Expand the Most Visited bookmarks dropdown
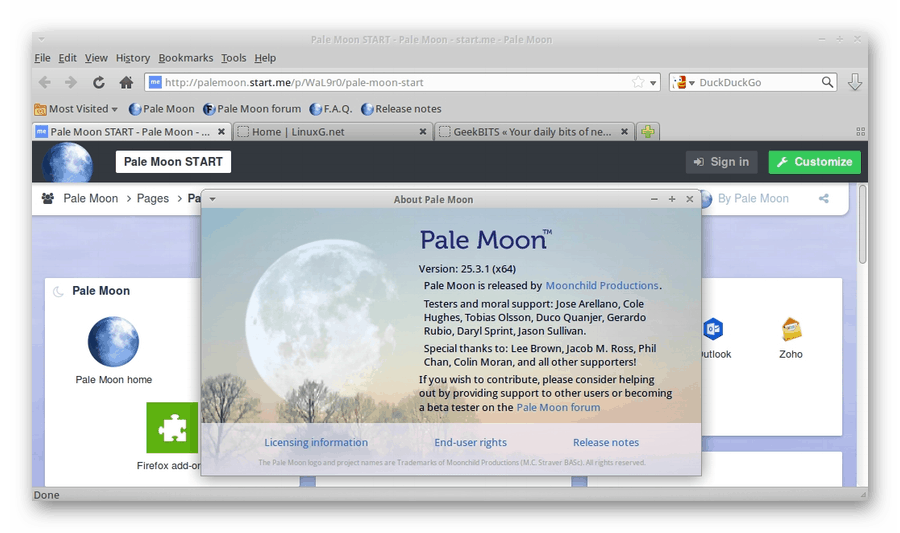The width and height of the screenshot is (900, 533). tap(76, 109)
